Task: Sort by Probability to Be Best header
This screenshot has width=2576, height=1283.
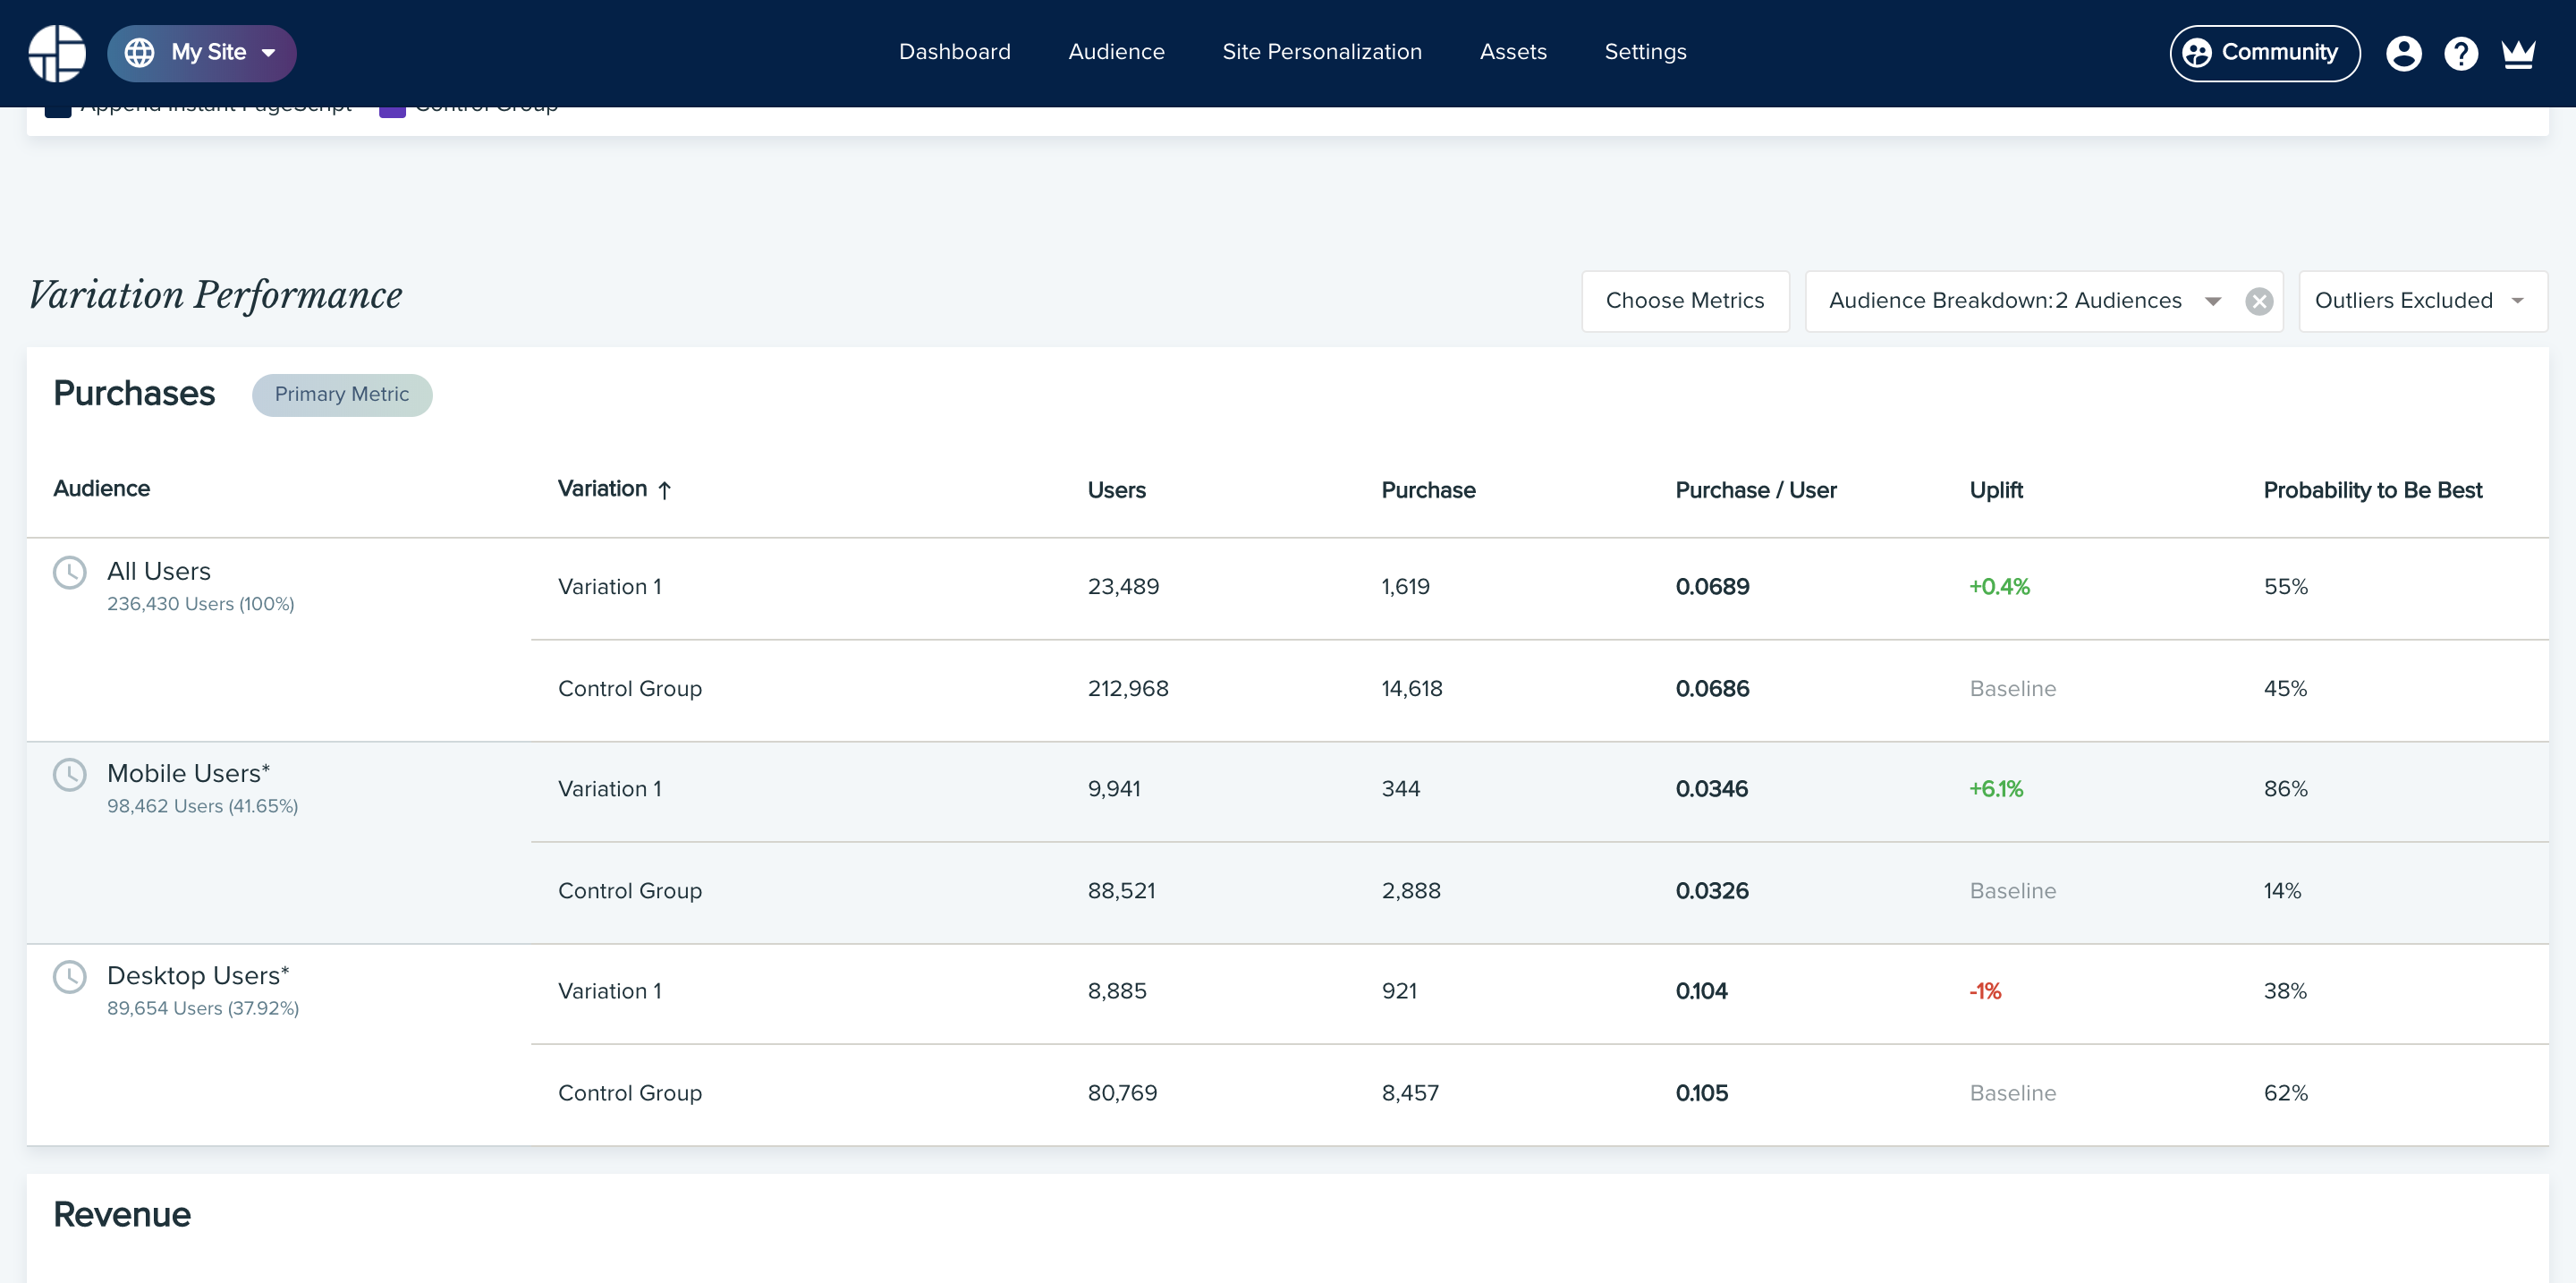Action: pyautogui.click(x=2372, y=490)
